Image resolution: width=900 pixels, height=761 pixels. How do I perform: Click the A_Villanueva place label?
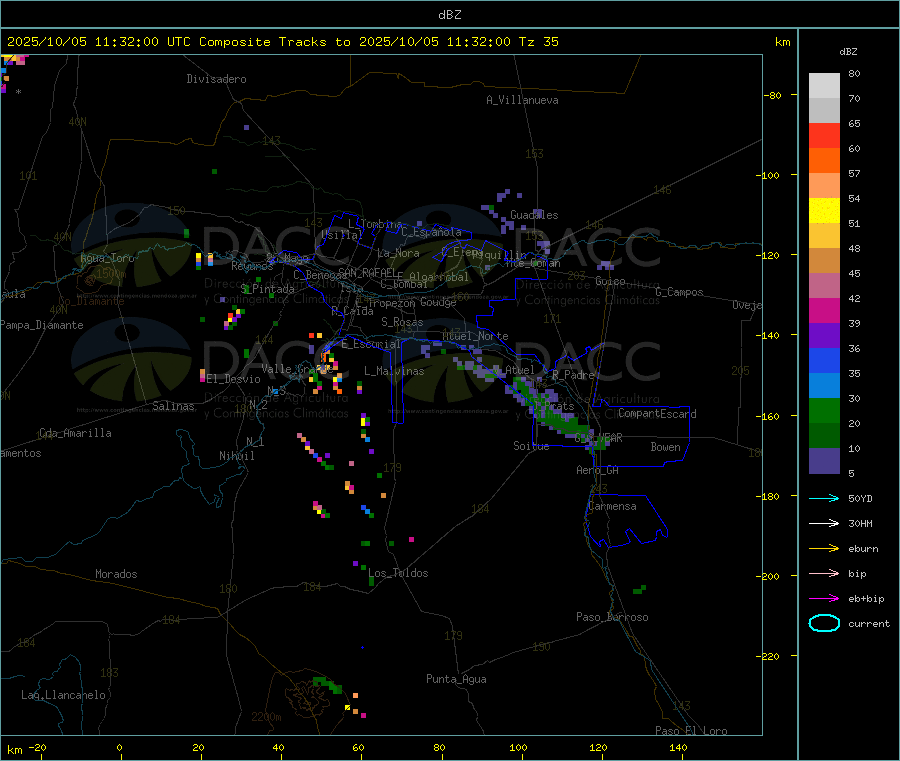click(522, 100)
